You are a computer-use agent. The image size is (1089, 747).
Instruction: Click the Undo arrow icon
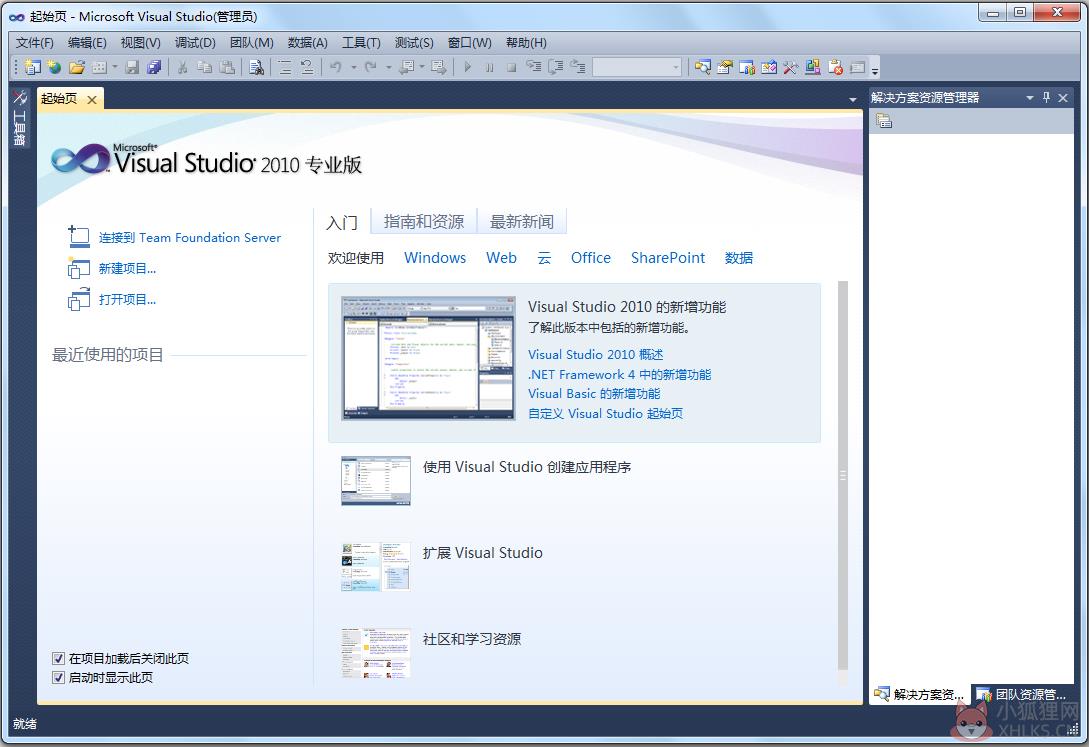tap(336, 67)
